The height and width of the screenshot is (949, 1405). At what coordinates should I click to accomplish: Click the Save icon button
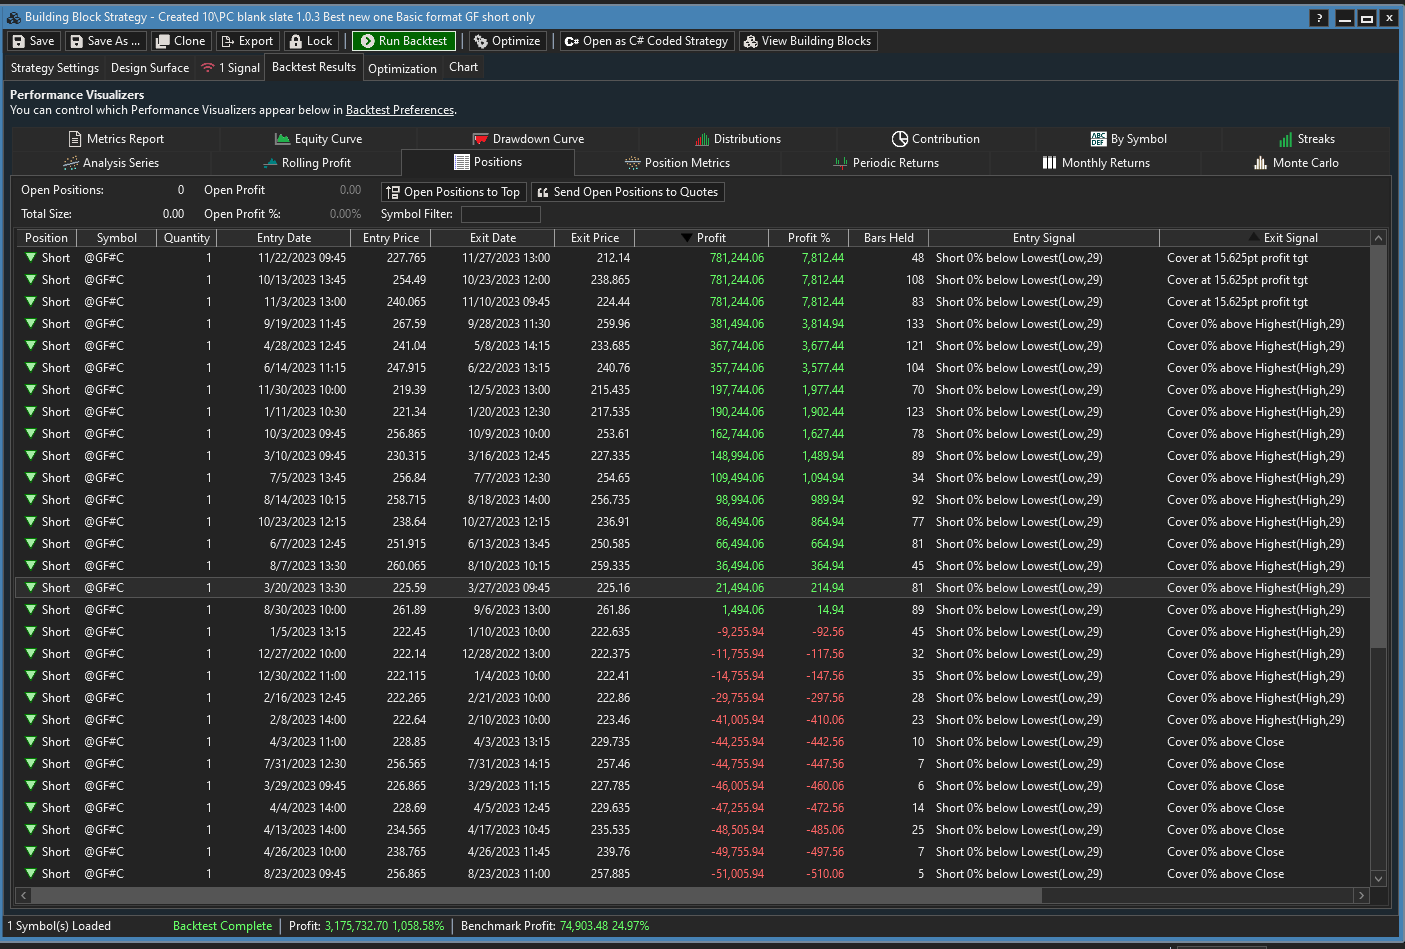(x=33, y=41)
